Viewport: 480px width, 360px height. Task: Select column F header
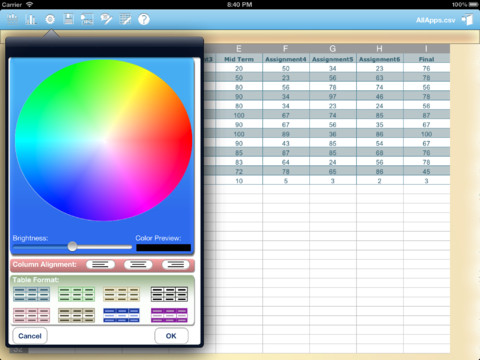(286, 49)
